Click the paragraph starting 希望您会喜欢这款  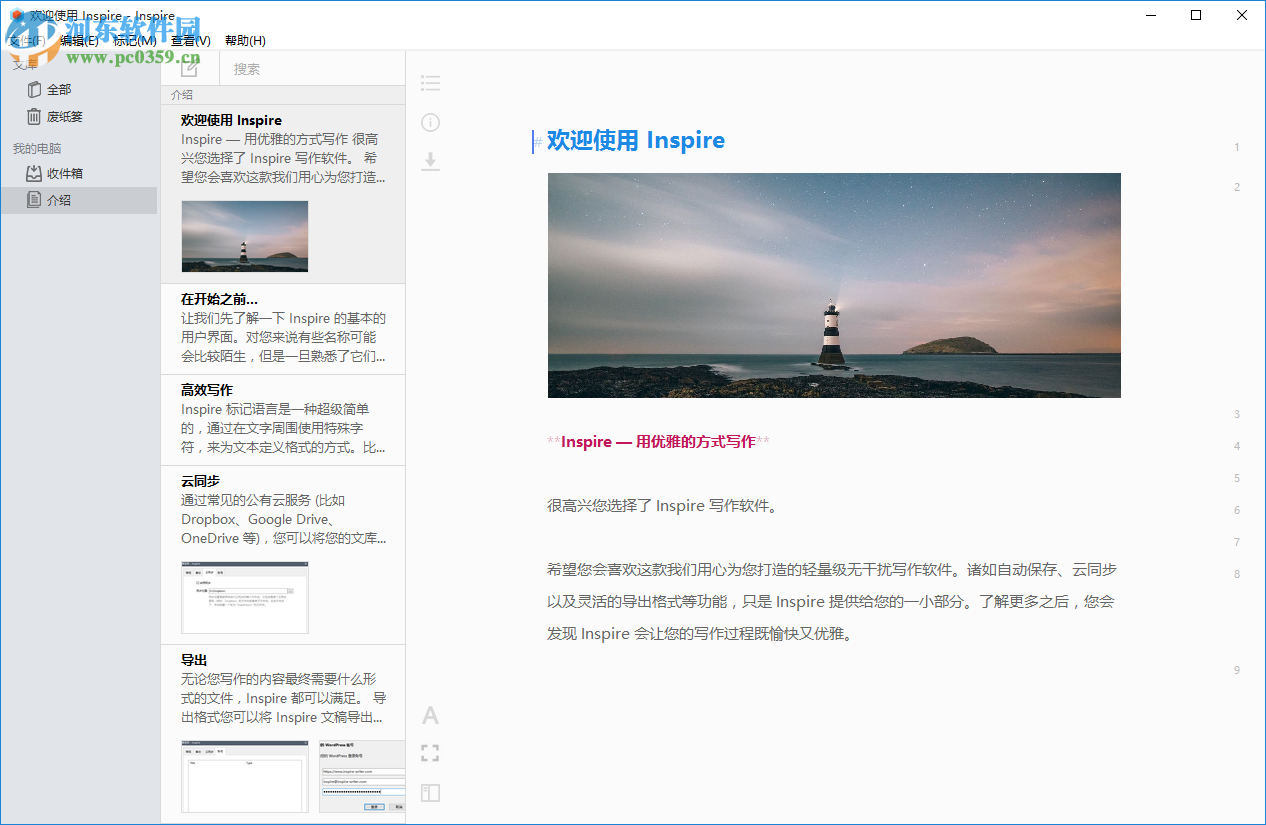[x=832, y=602]
